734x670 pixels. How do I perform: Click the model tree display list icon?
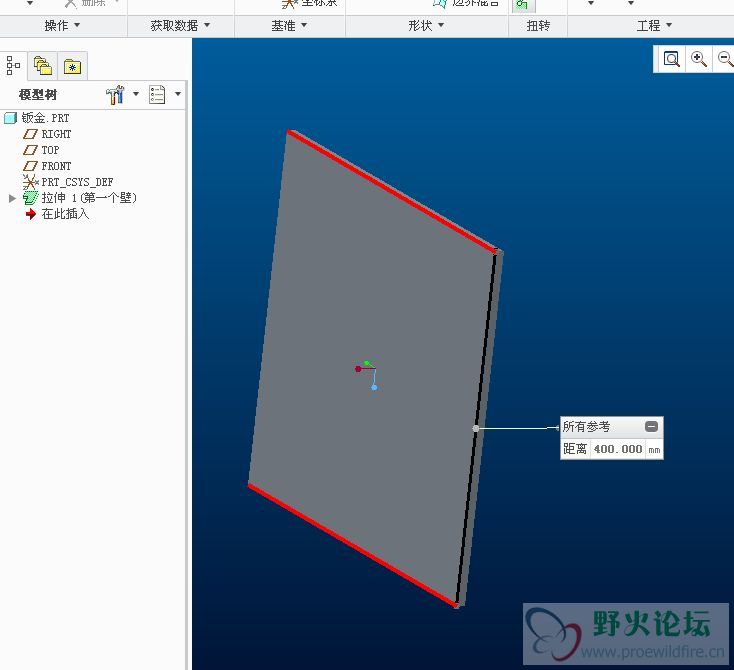(x=157, y=95)
